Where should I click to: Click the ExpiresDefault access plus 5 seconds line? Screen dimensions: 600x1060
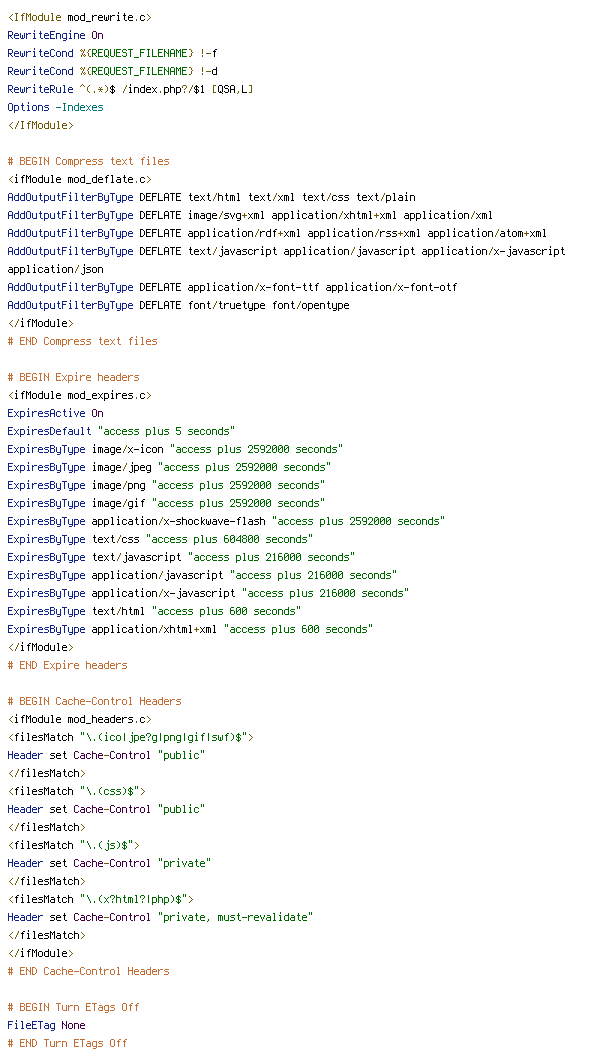[121, 431]
